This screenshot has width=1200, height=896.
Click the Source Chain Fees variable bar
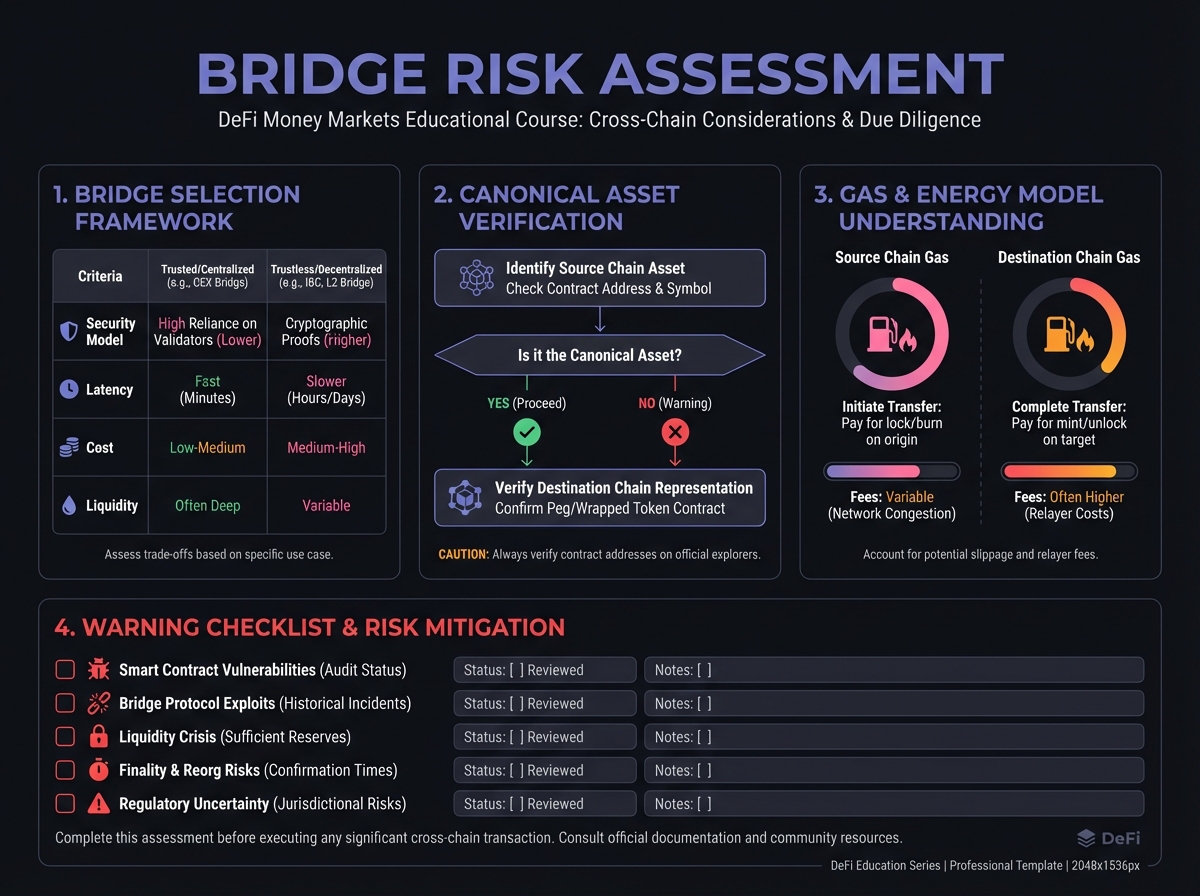[891, 471]
